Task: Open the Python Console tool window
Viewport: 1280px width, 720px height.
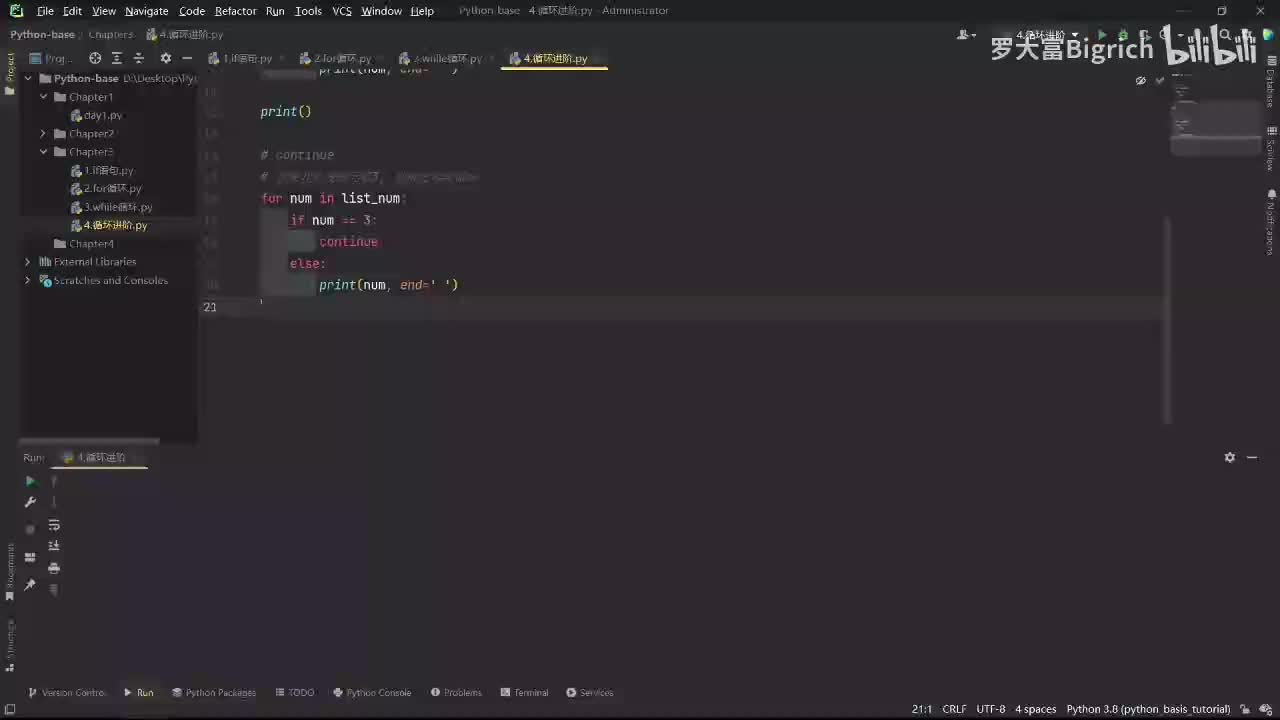Action: pos(372,692)
